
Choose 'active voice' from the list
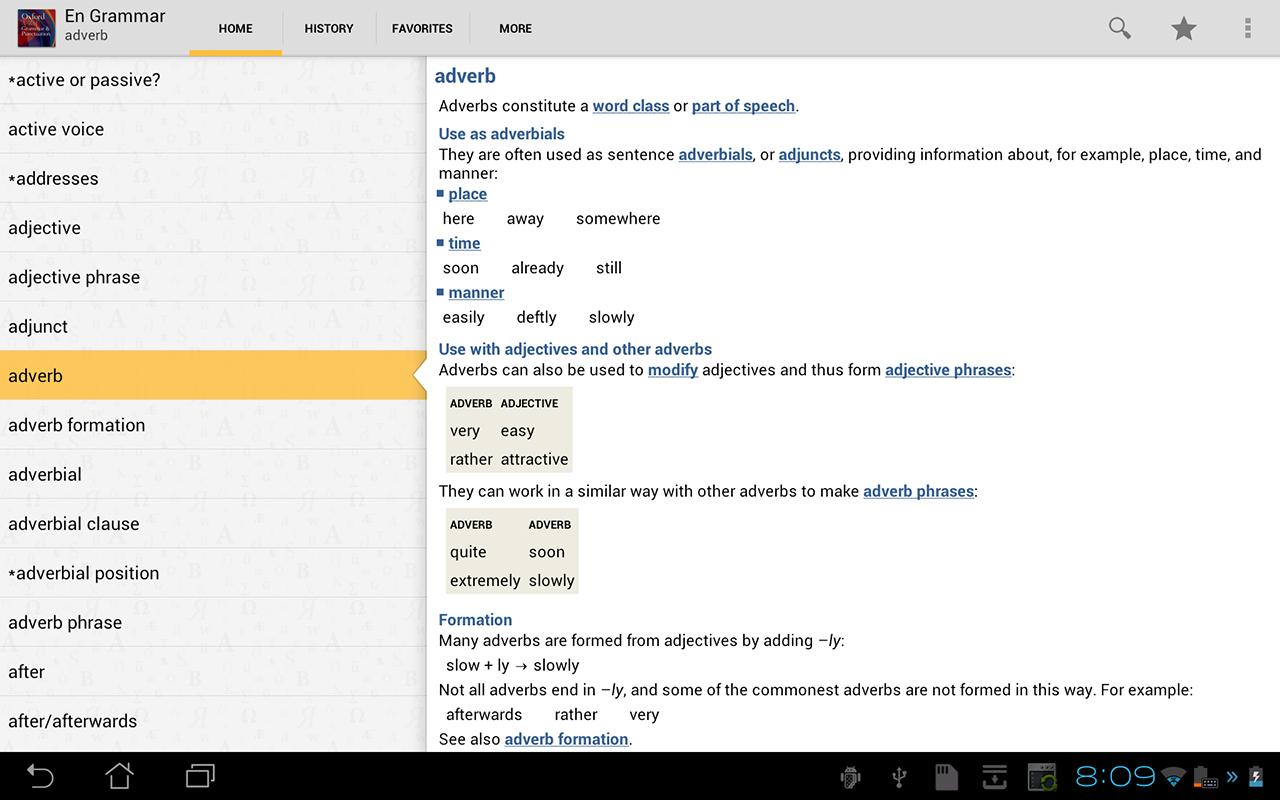56,129
